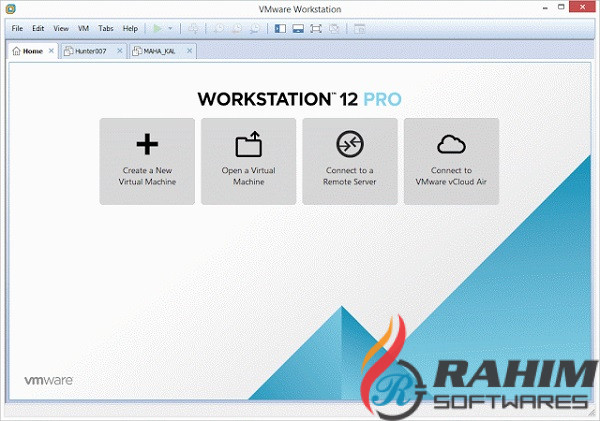Open the Snapshot Manager icon
The height and width of the screenshot is (421, 600).
(255, 29)
